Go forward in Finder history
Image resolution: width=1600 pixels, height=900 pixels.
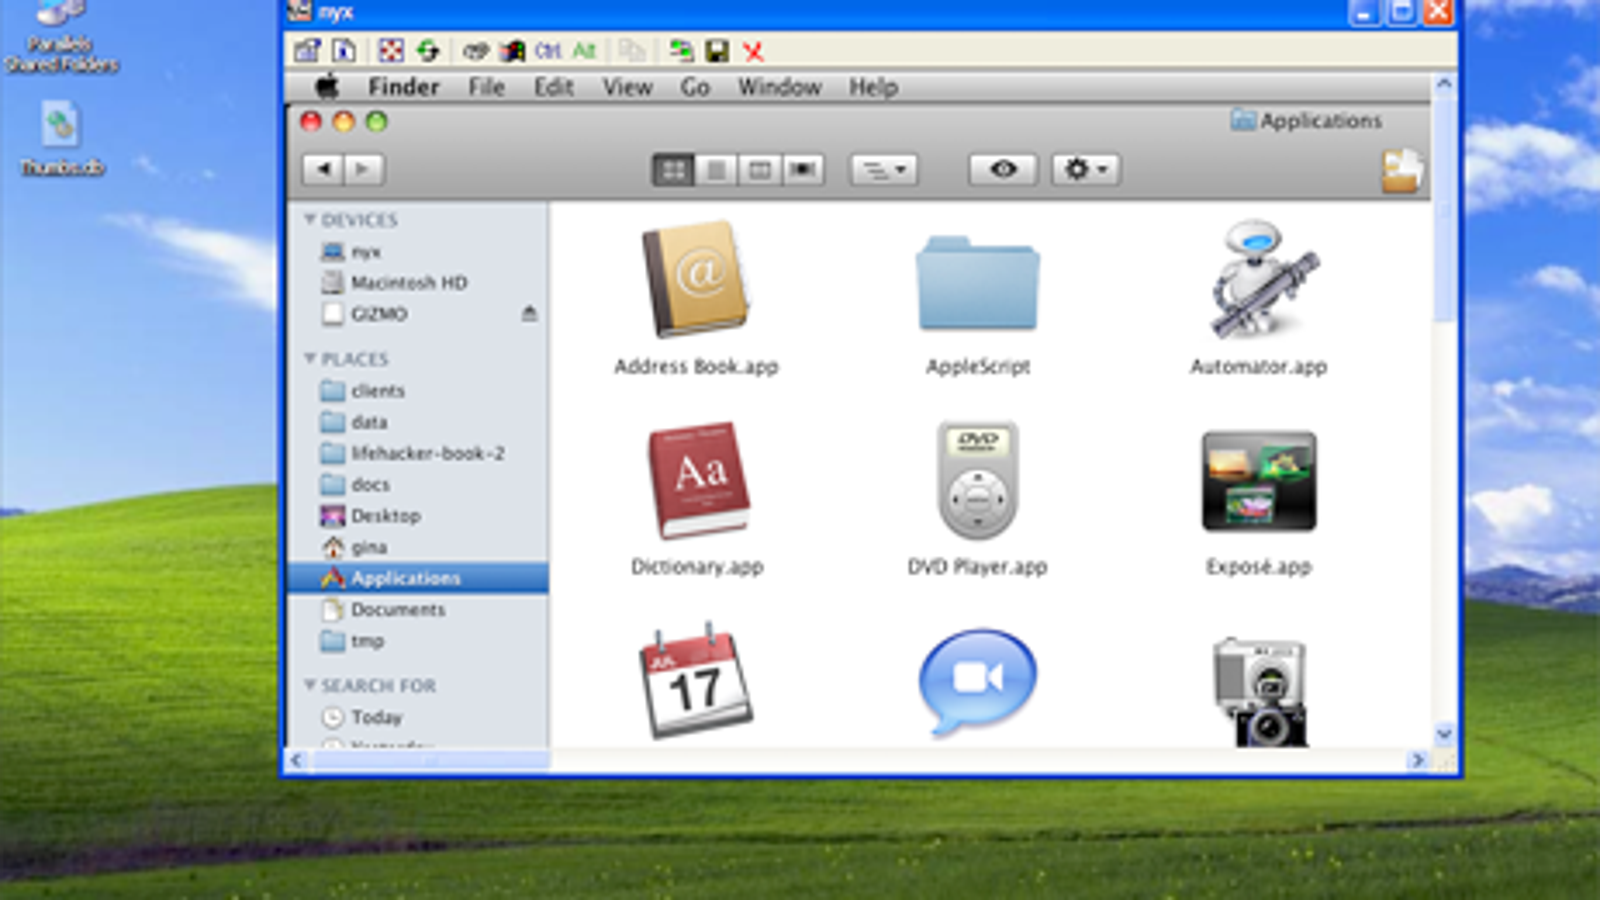point(364,169)
